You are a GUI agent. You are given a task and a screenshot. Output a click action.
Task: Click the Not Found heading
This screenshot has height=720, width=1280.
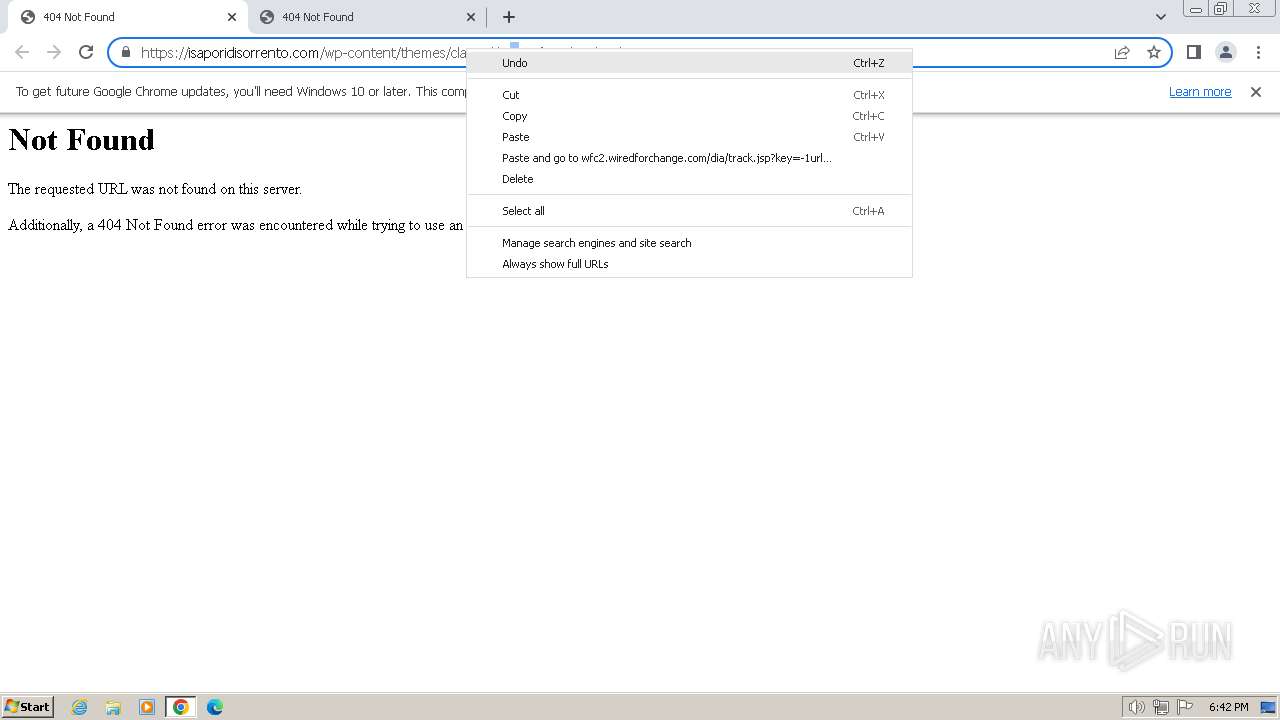click(x=82, y=140)
